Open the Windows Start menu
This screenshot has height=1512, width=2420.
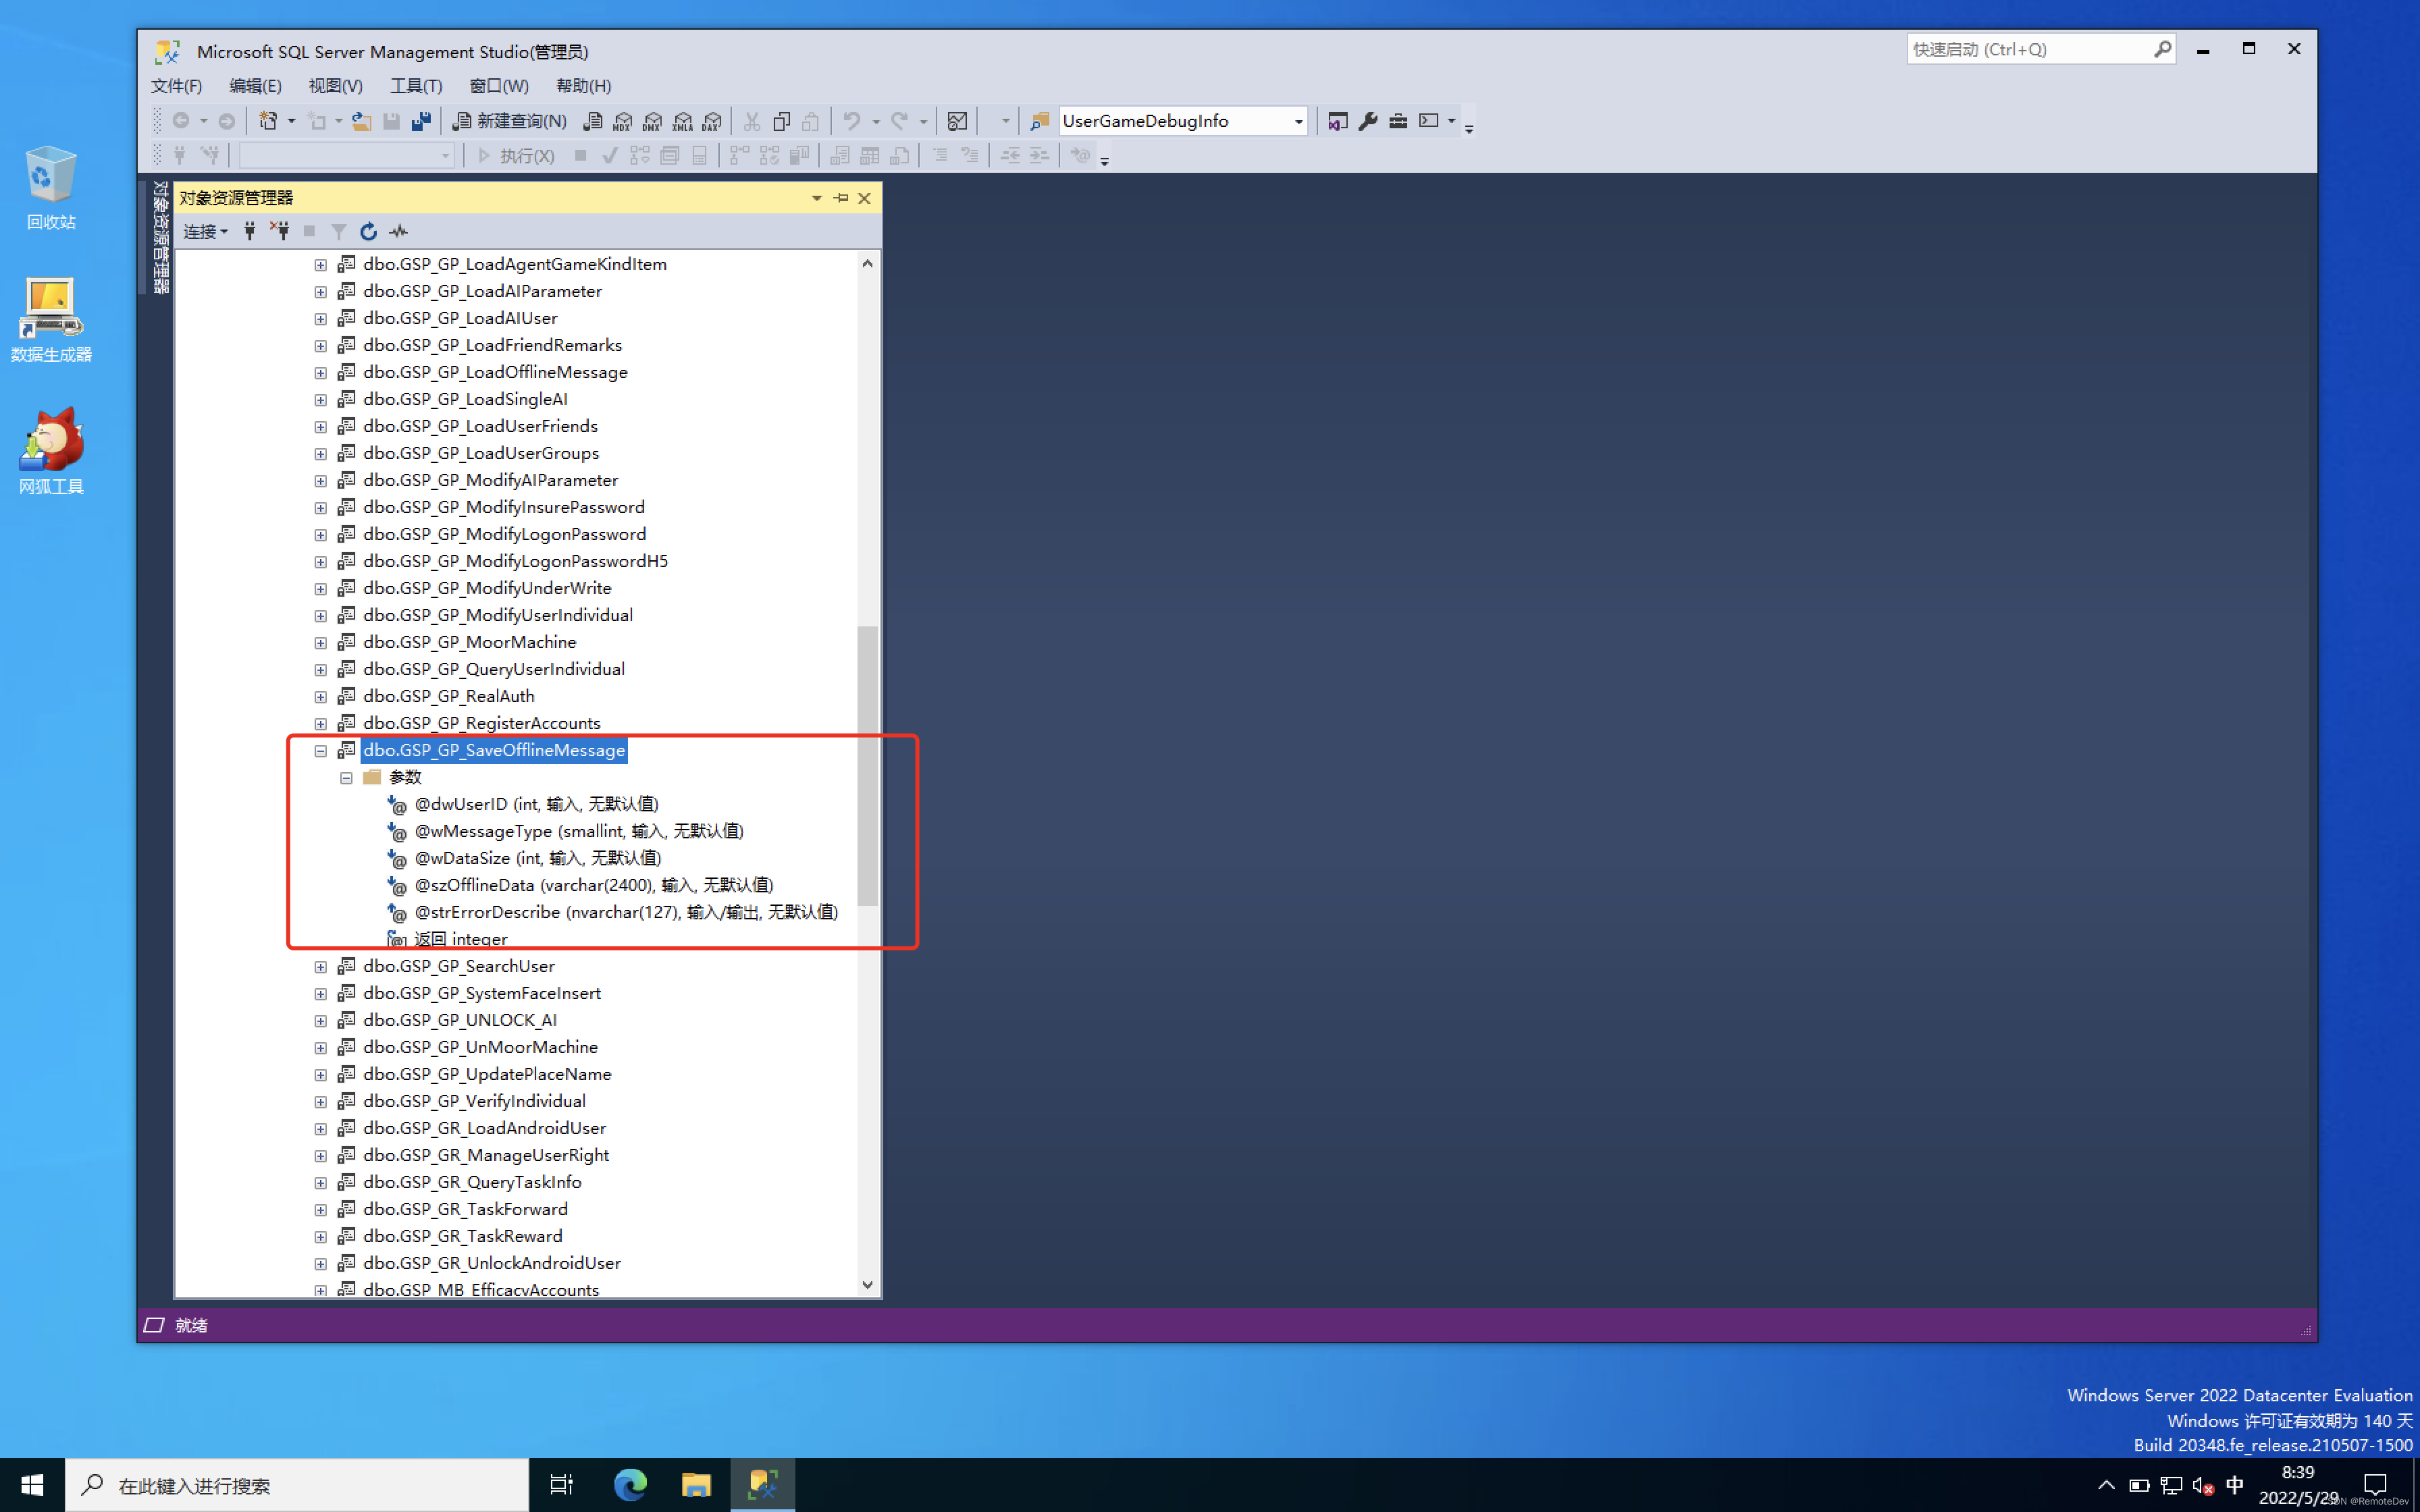pyautogui.click(x=32, y=1485)
